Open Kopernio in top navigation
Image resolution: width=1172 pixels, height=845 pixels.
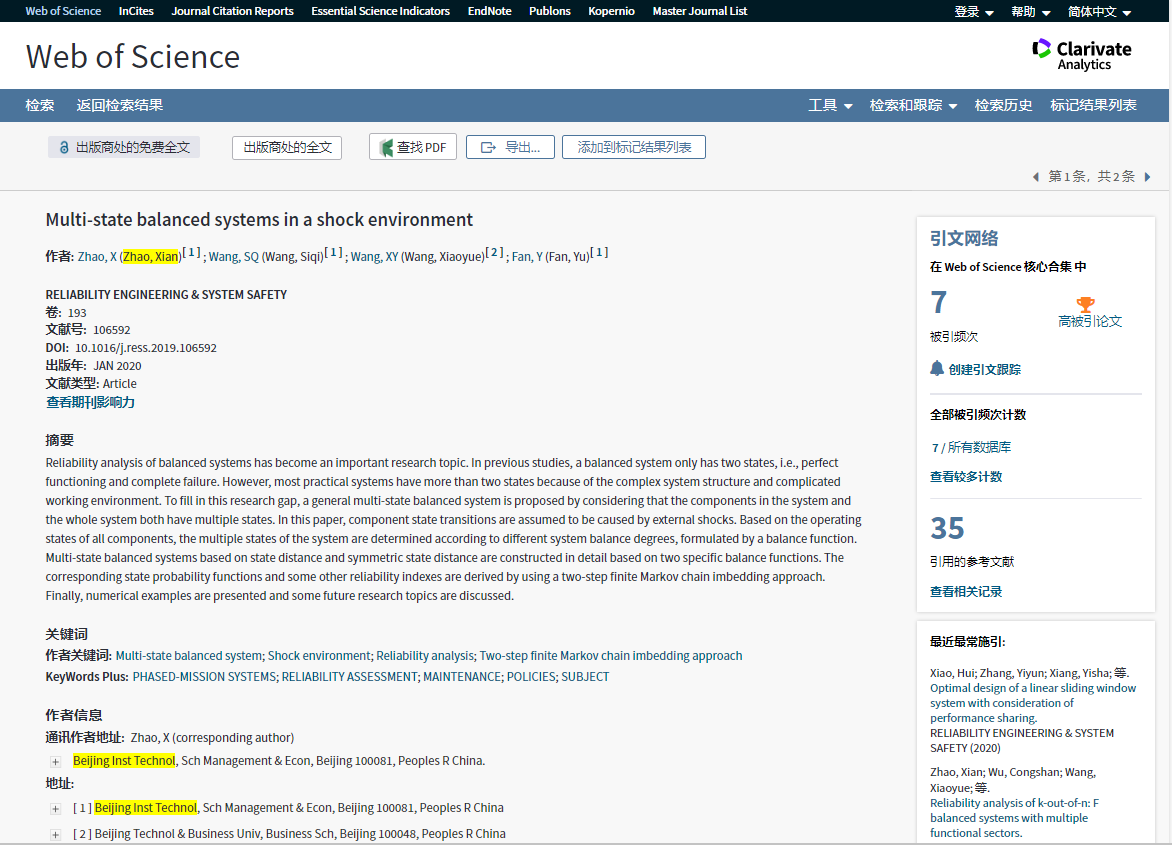(x=611, y=11)
